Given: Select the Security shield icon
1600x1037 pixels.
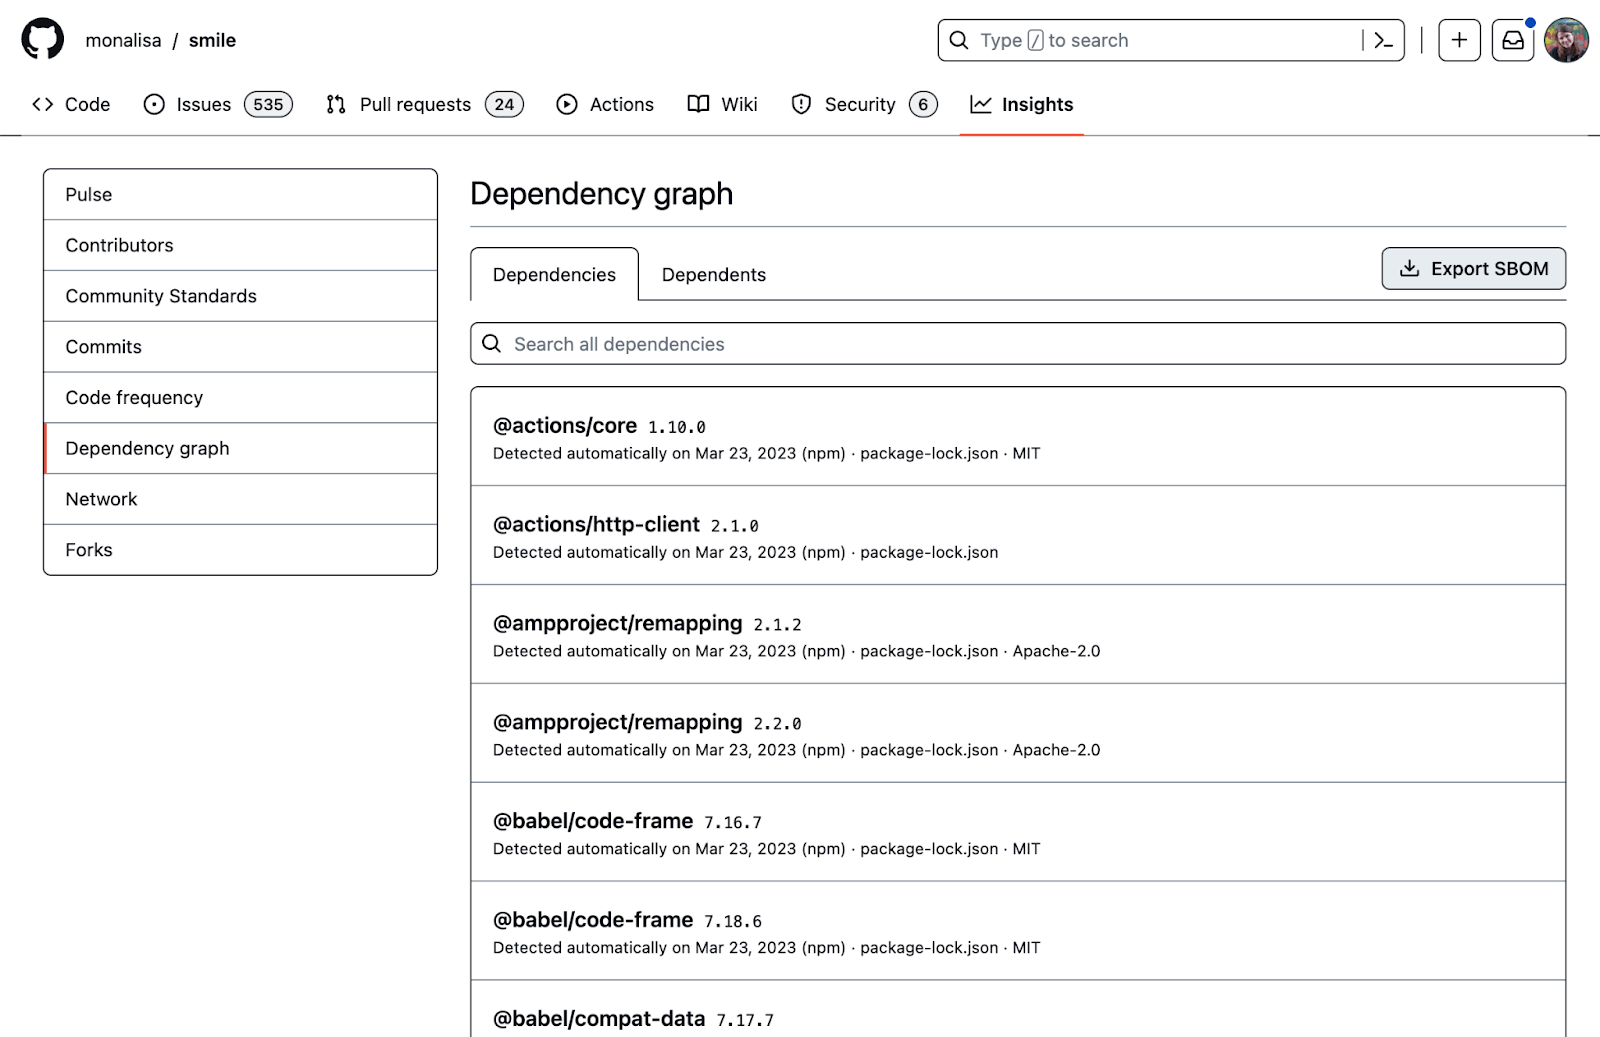Looking at the screenshot, I should click(x=801, y=104).
